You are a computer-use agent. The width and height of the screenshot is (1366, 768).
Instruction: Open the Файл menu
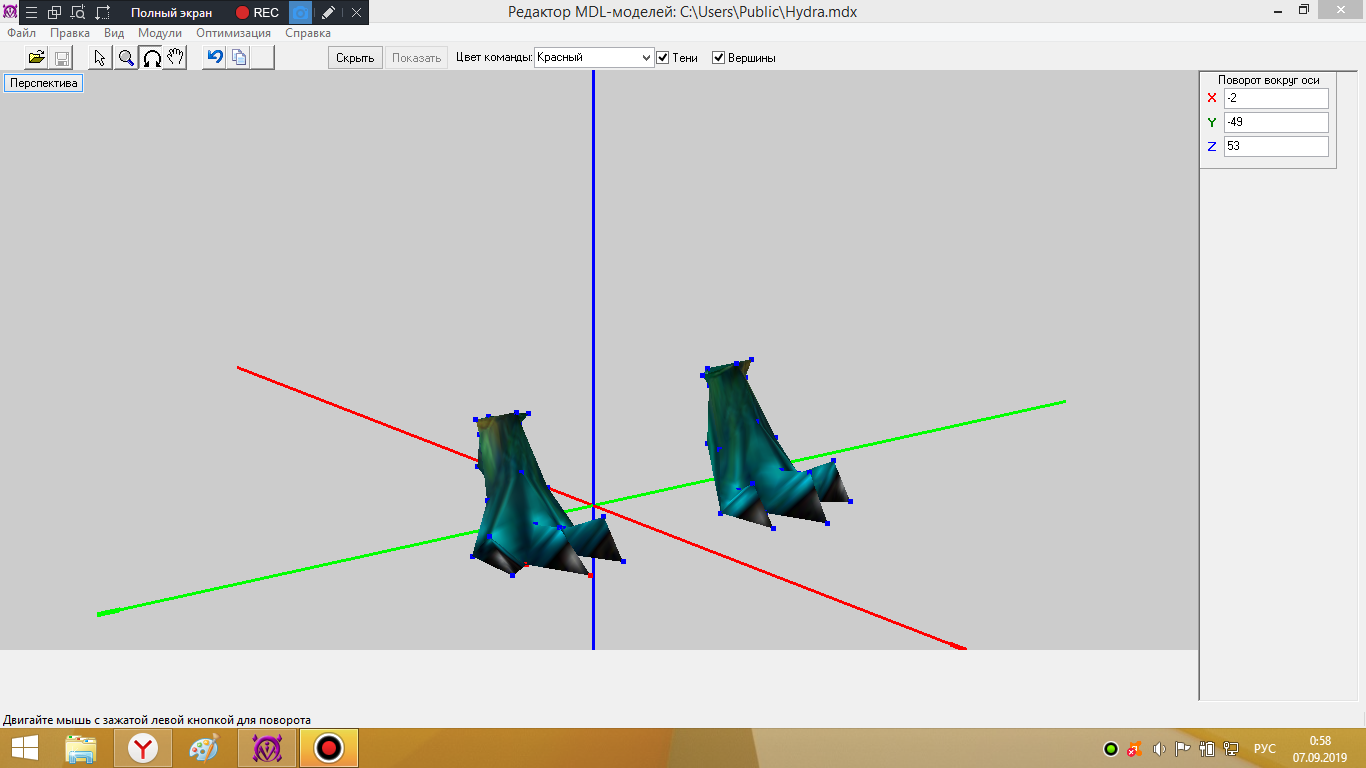pos(21,33)
